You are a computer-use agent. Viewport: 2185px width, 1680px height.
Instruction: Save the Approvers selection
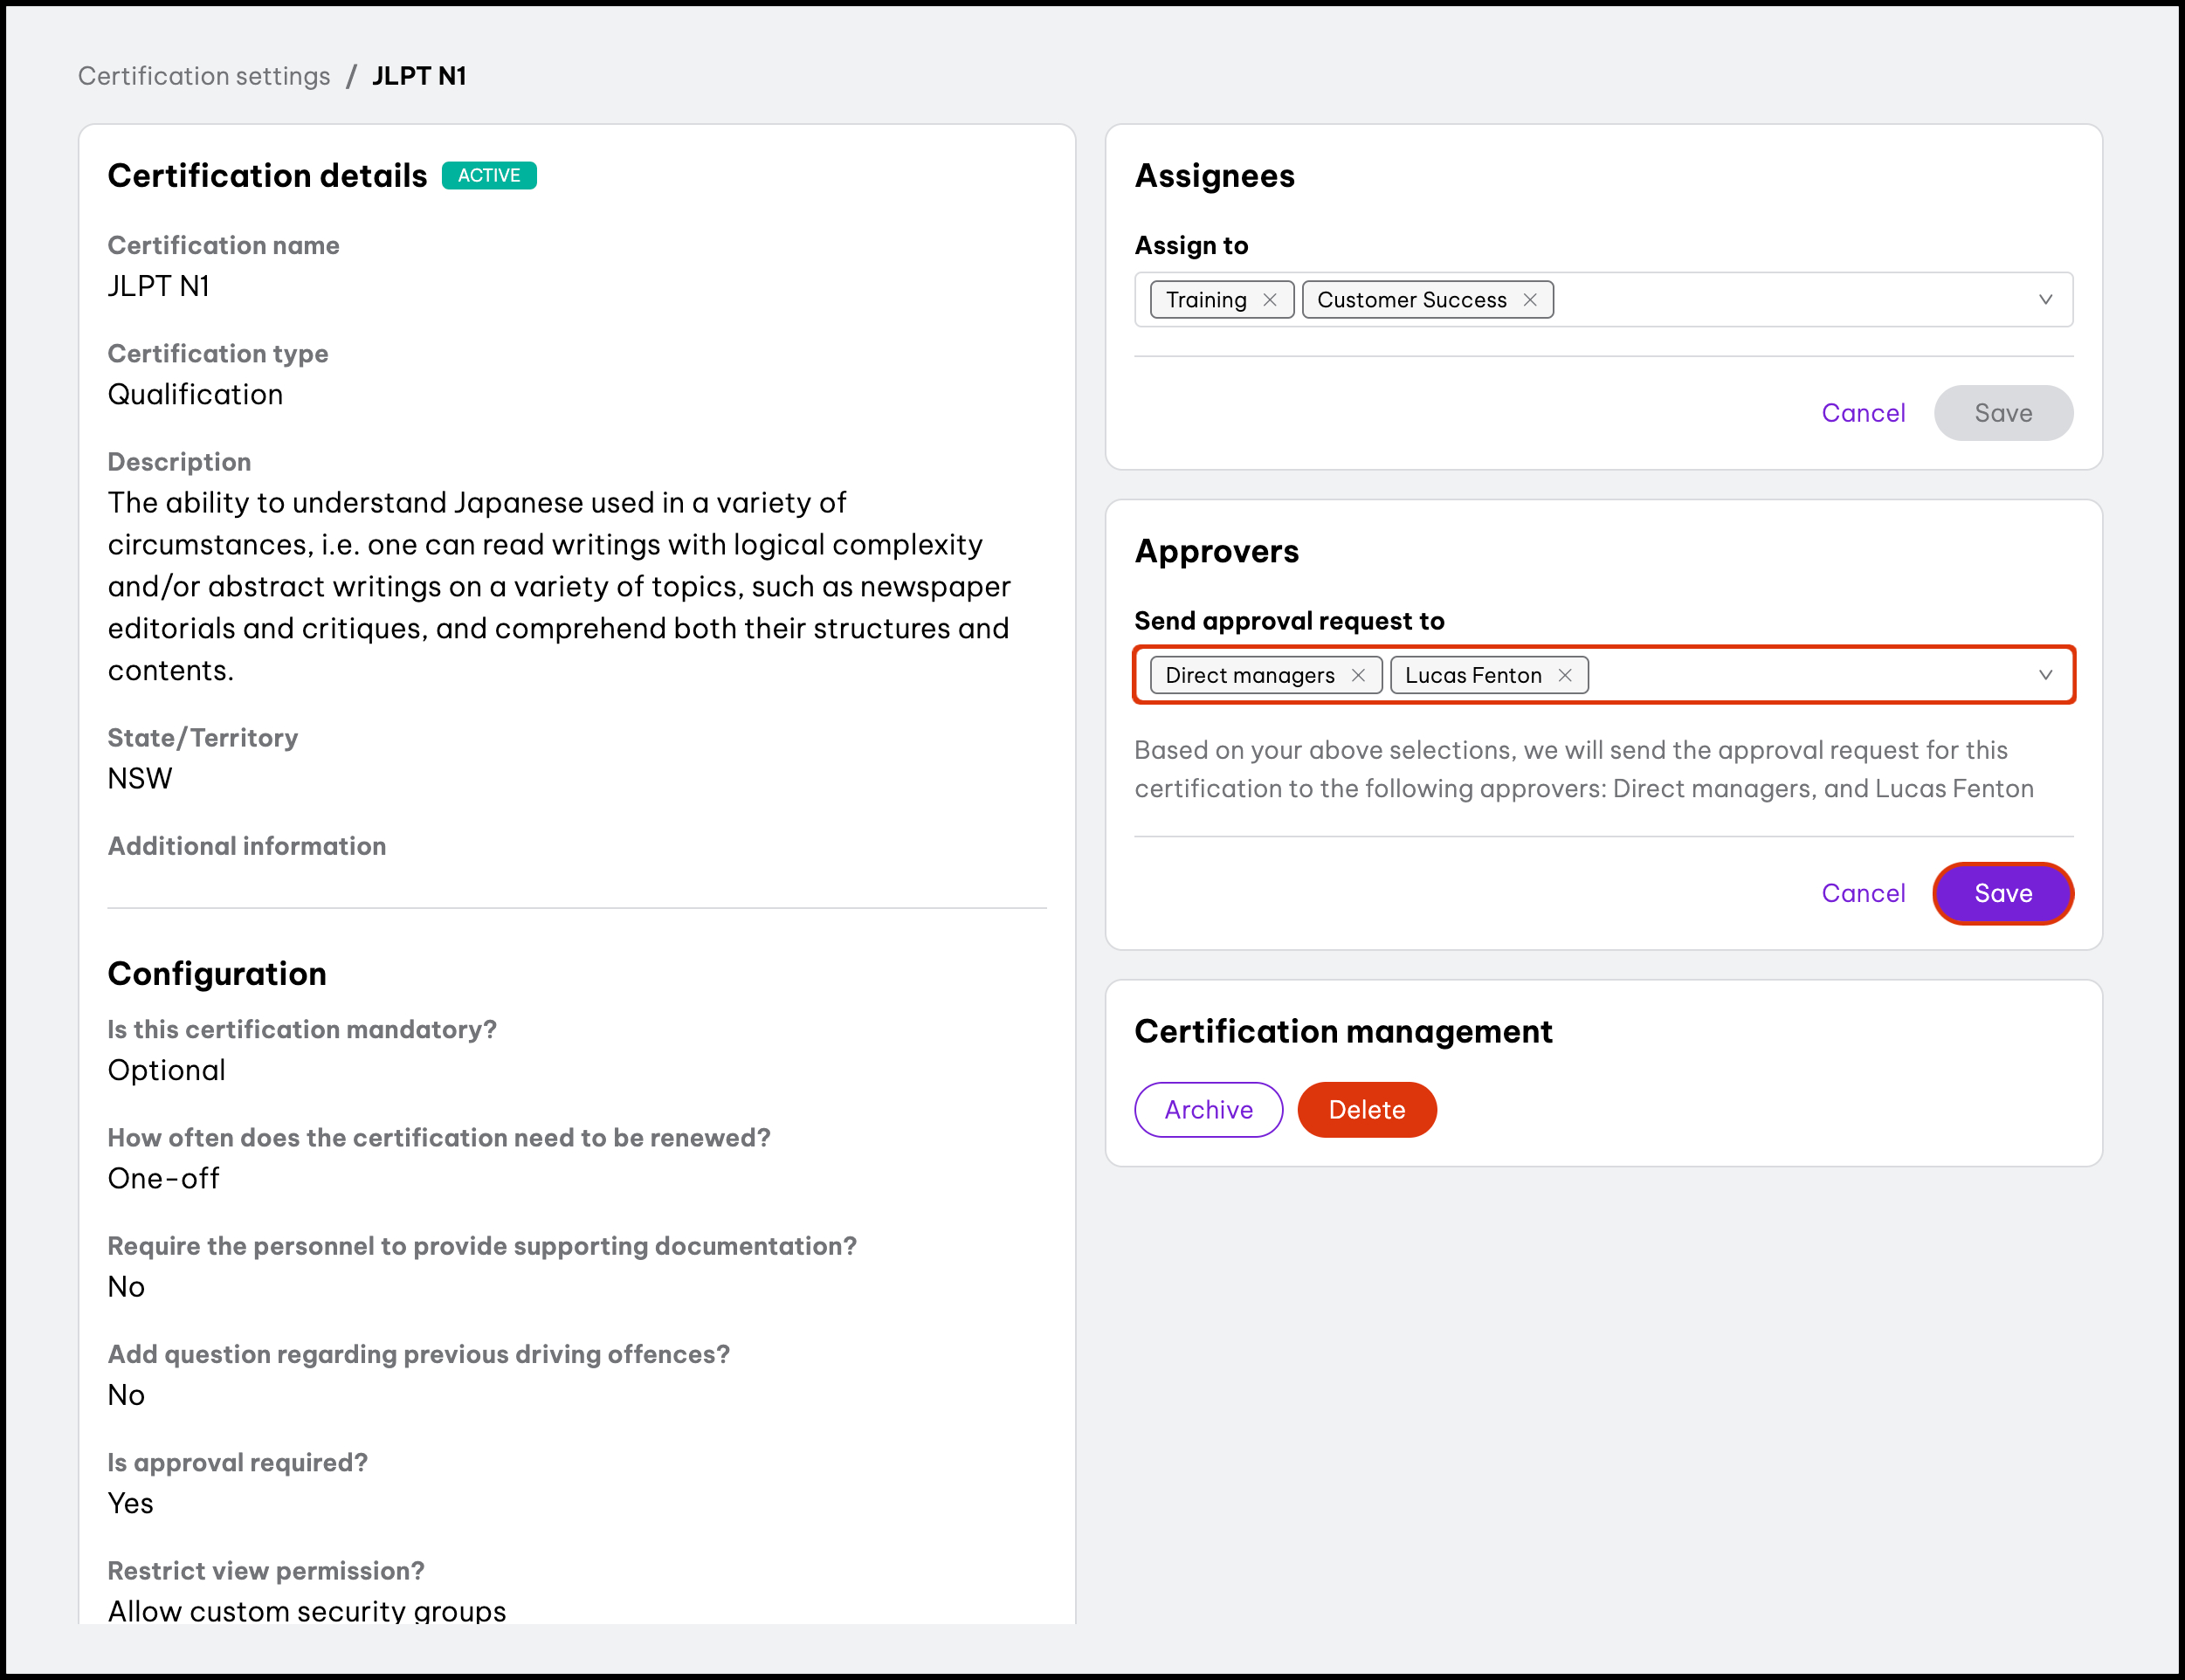(2003, 893)
